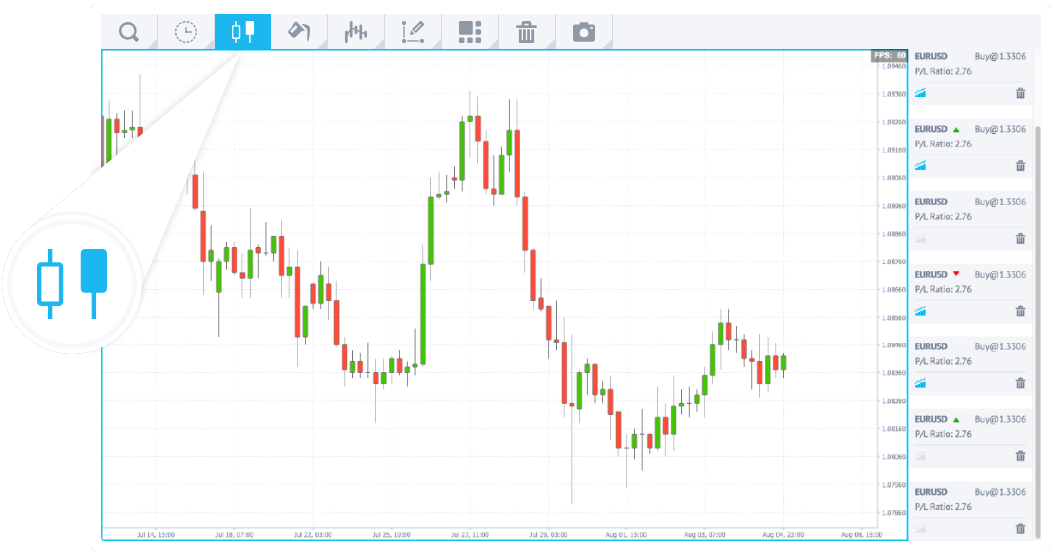Screen dimensions: 1053x554
Task: Select the paint bucket color tool
Action: [x=299, y=32]
